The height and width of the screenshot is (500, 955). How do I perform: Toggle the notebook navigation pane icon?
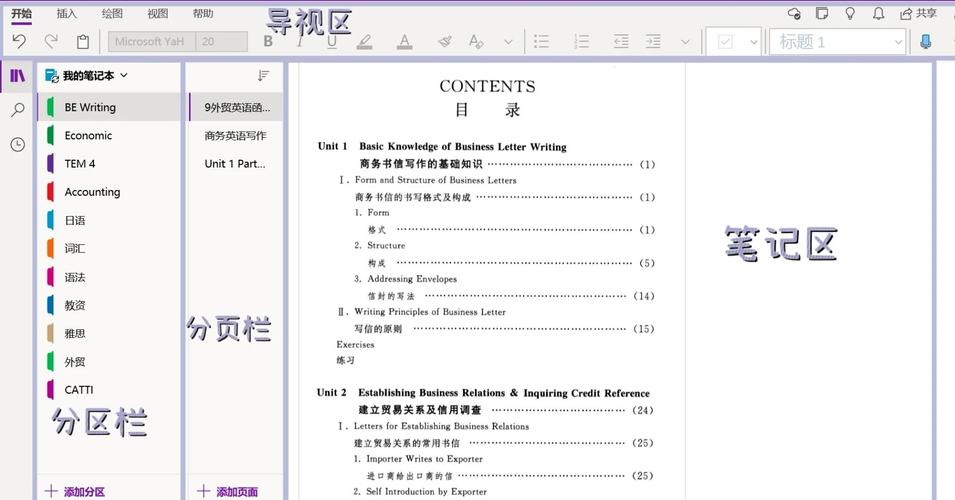coord(18,76)
